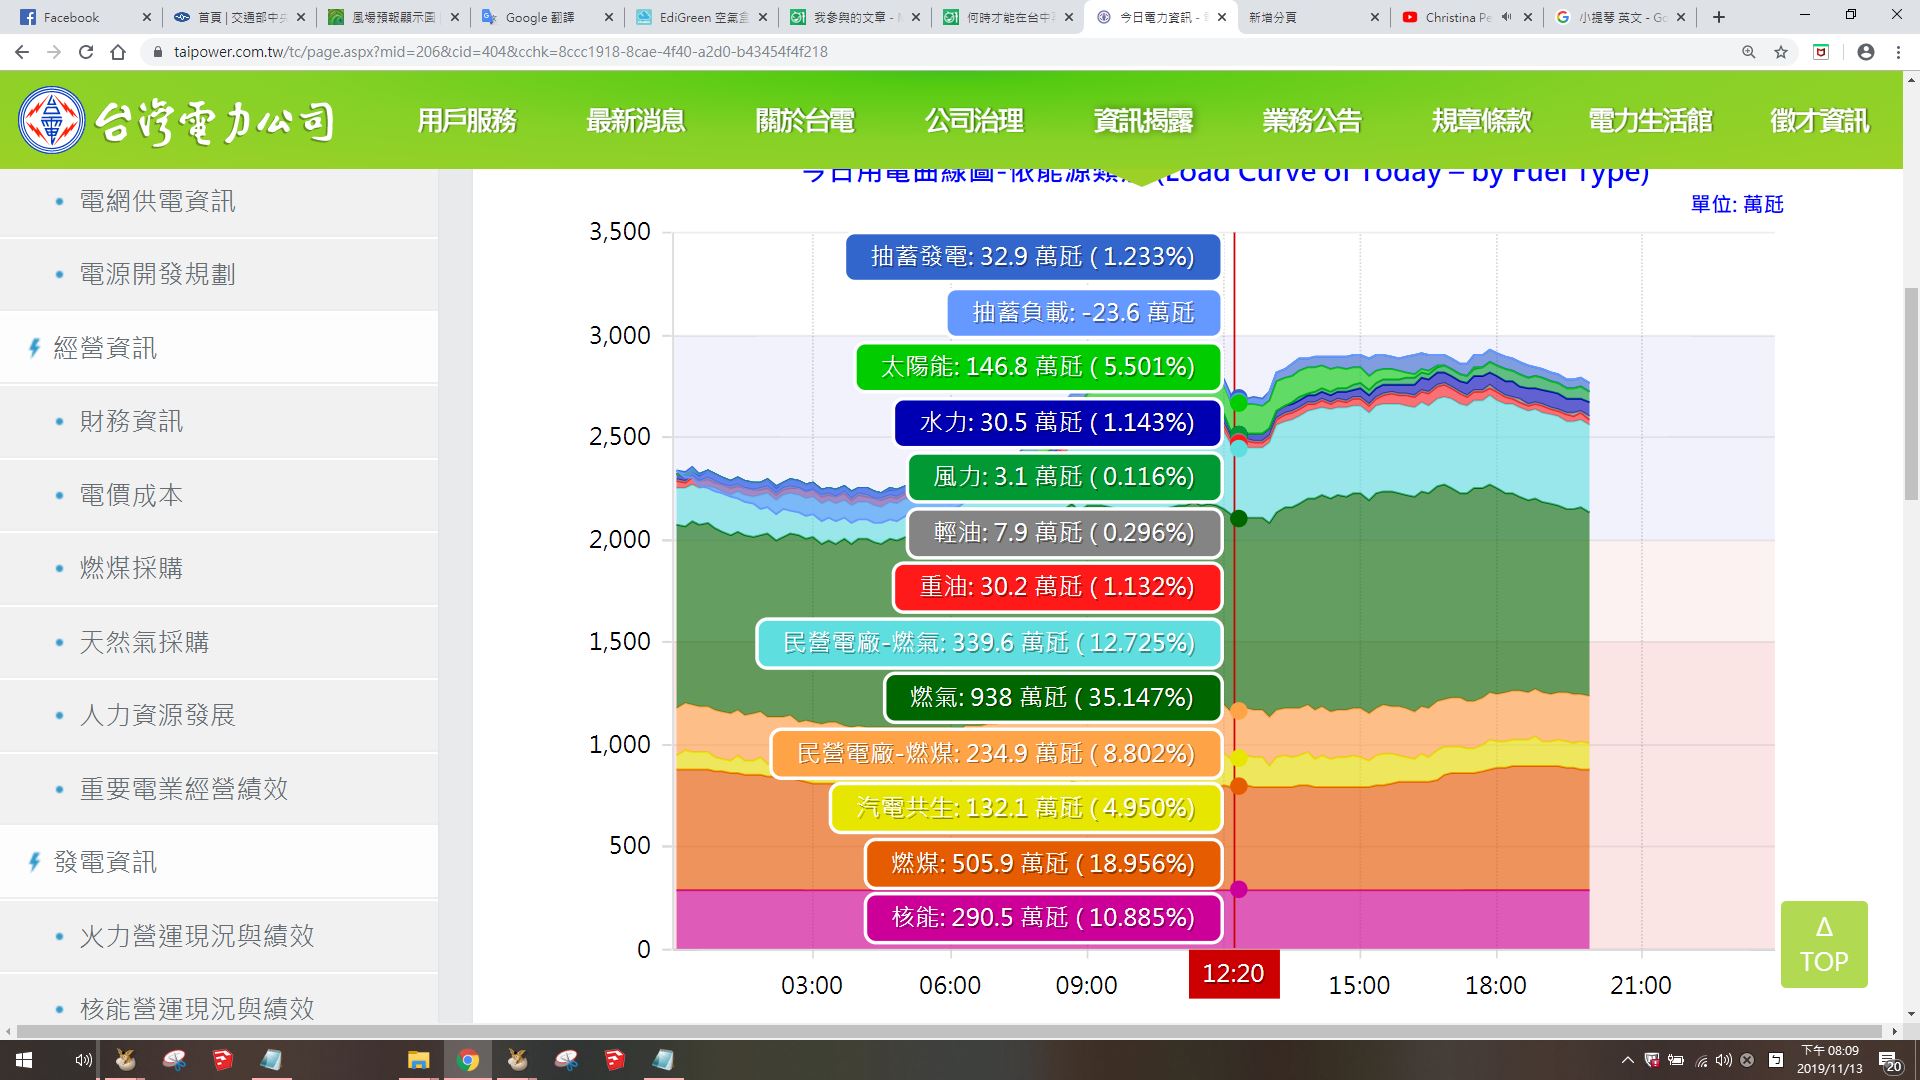1920x1080 pixels.
Task: Switch to the 何時才能在台中 tab
Action: point(1010,17)
